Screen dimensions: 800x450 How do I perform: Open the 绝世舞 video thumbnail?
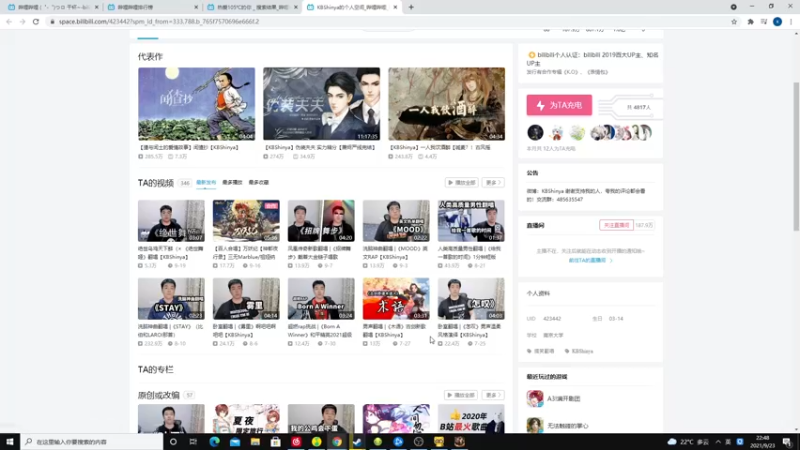pos(171,221)
